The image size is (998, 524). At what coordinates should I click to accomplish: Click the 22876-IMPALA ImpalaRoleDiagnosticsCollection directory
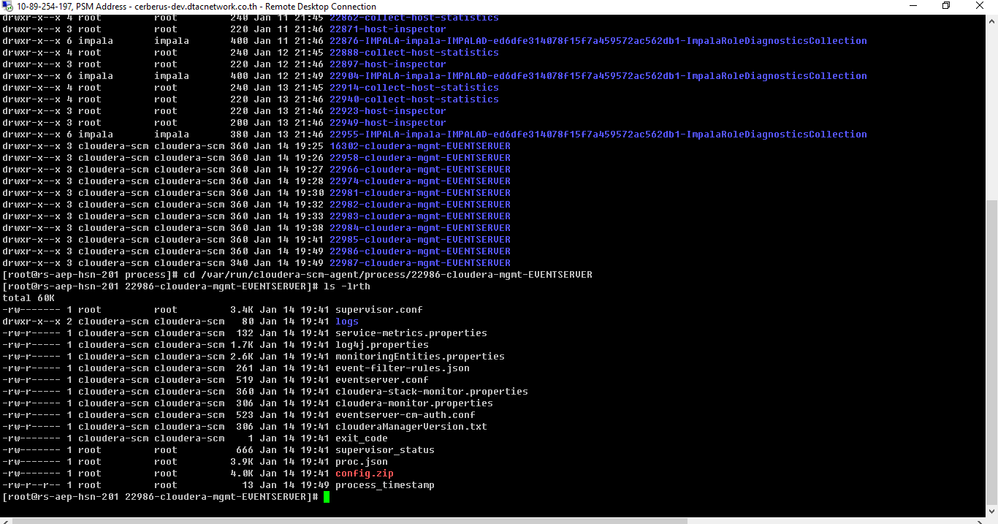pyautogui.click(x=598, y=41)
